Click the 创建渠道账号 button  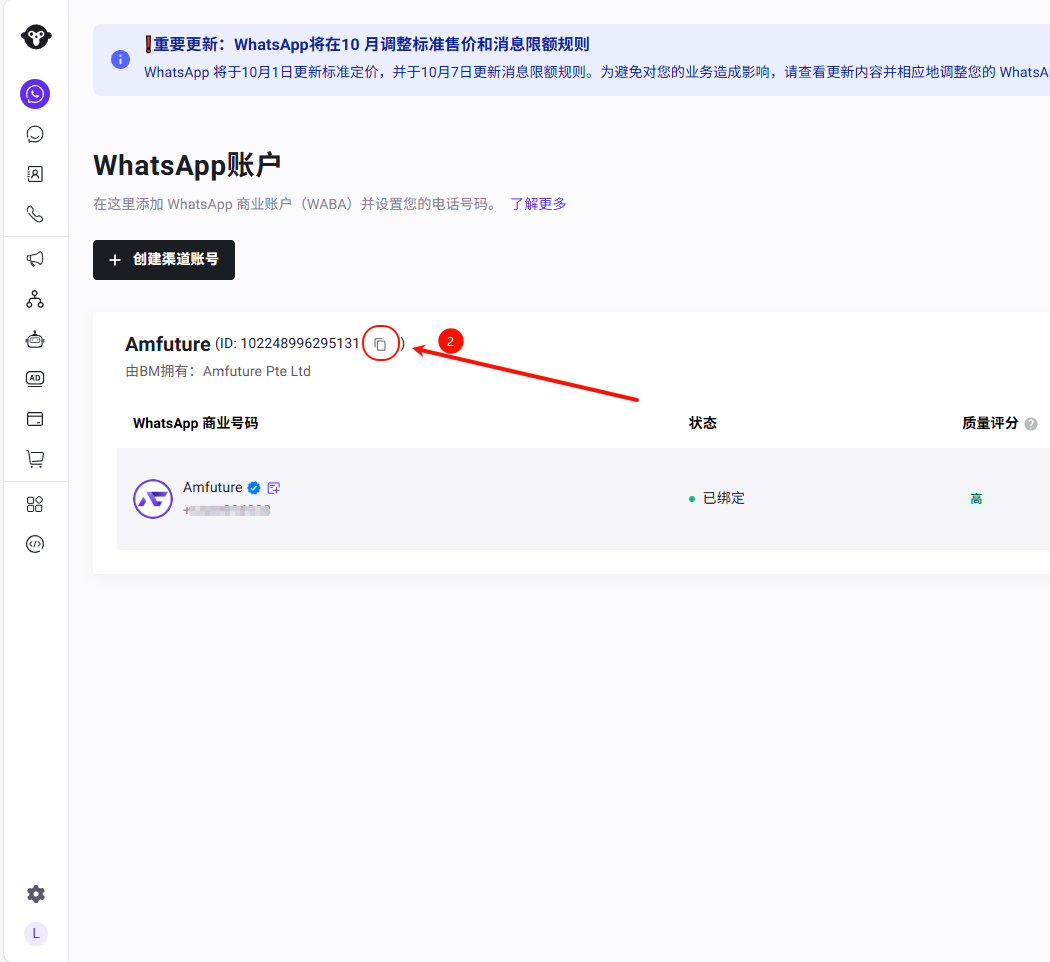click(x=164, y=260)
